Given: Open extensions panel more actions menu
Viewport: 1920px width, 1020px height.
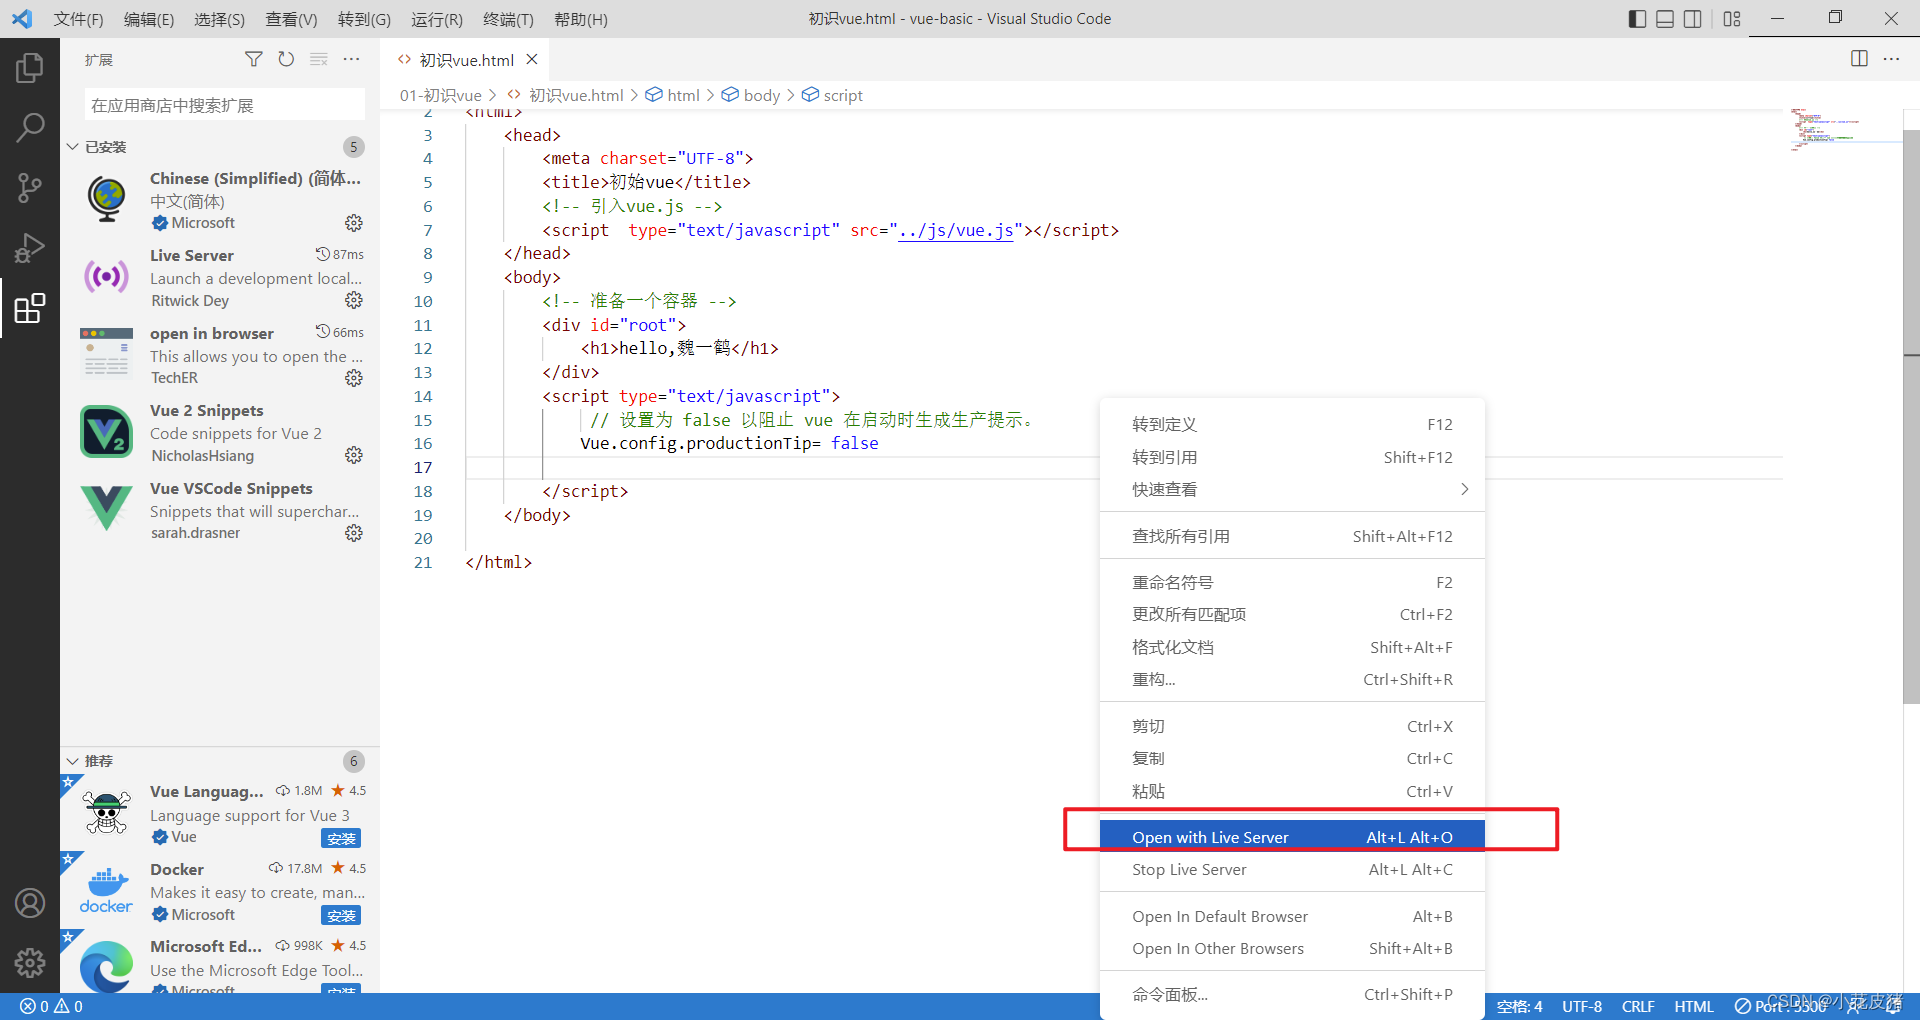Looking at the screenshot, I should tap(351, 60).
